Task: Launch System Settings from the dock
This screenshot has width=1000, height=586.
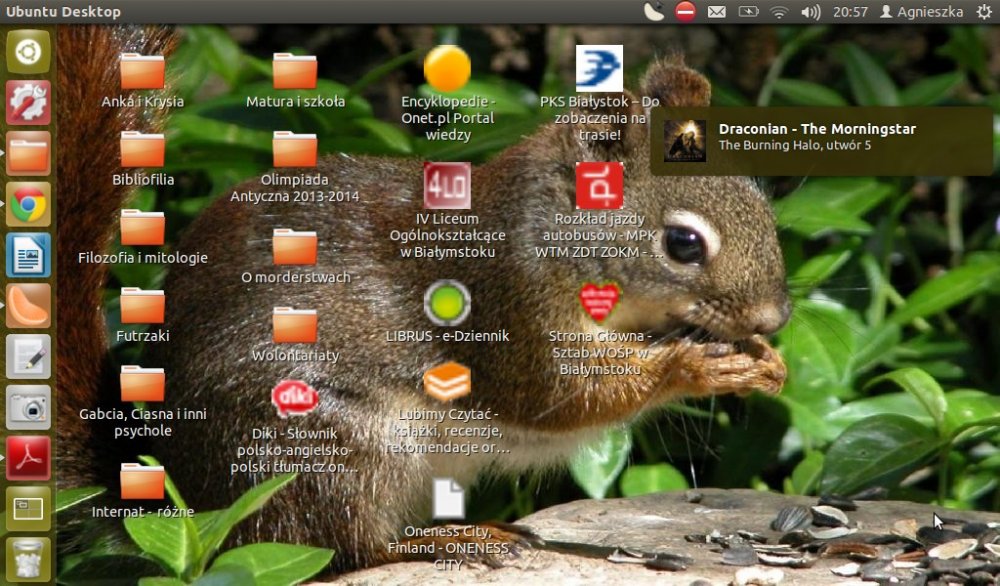Action: pos(28,103)
